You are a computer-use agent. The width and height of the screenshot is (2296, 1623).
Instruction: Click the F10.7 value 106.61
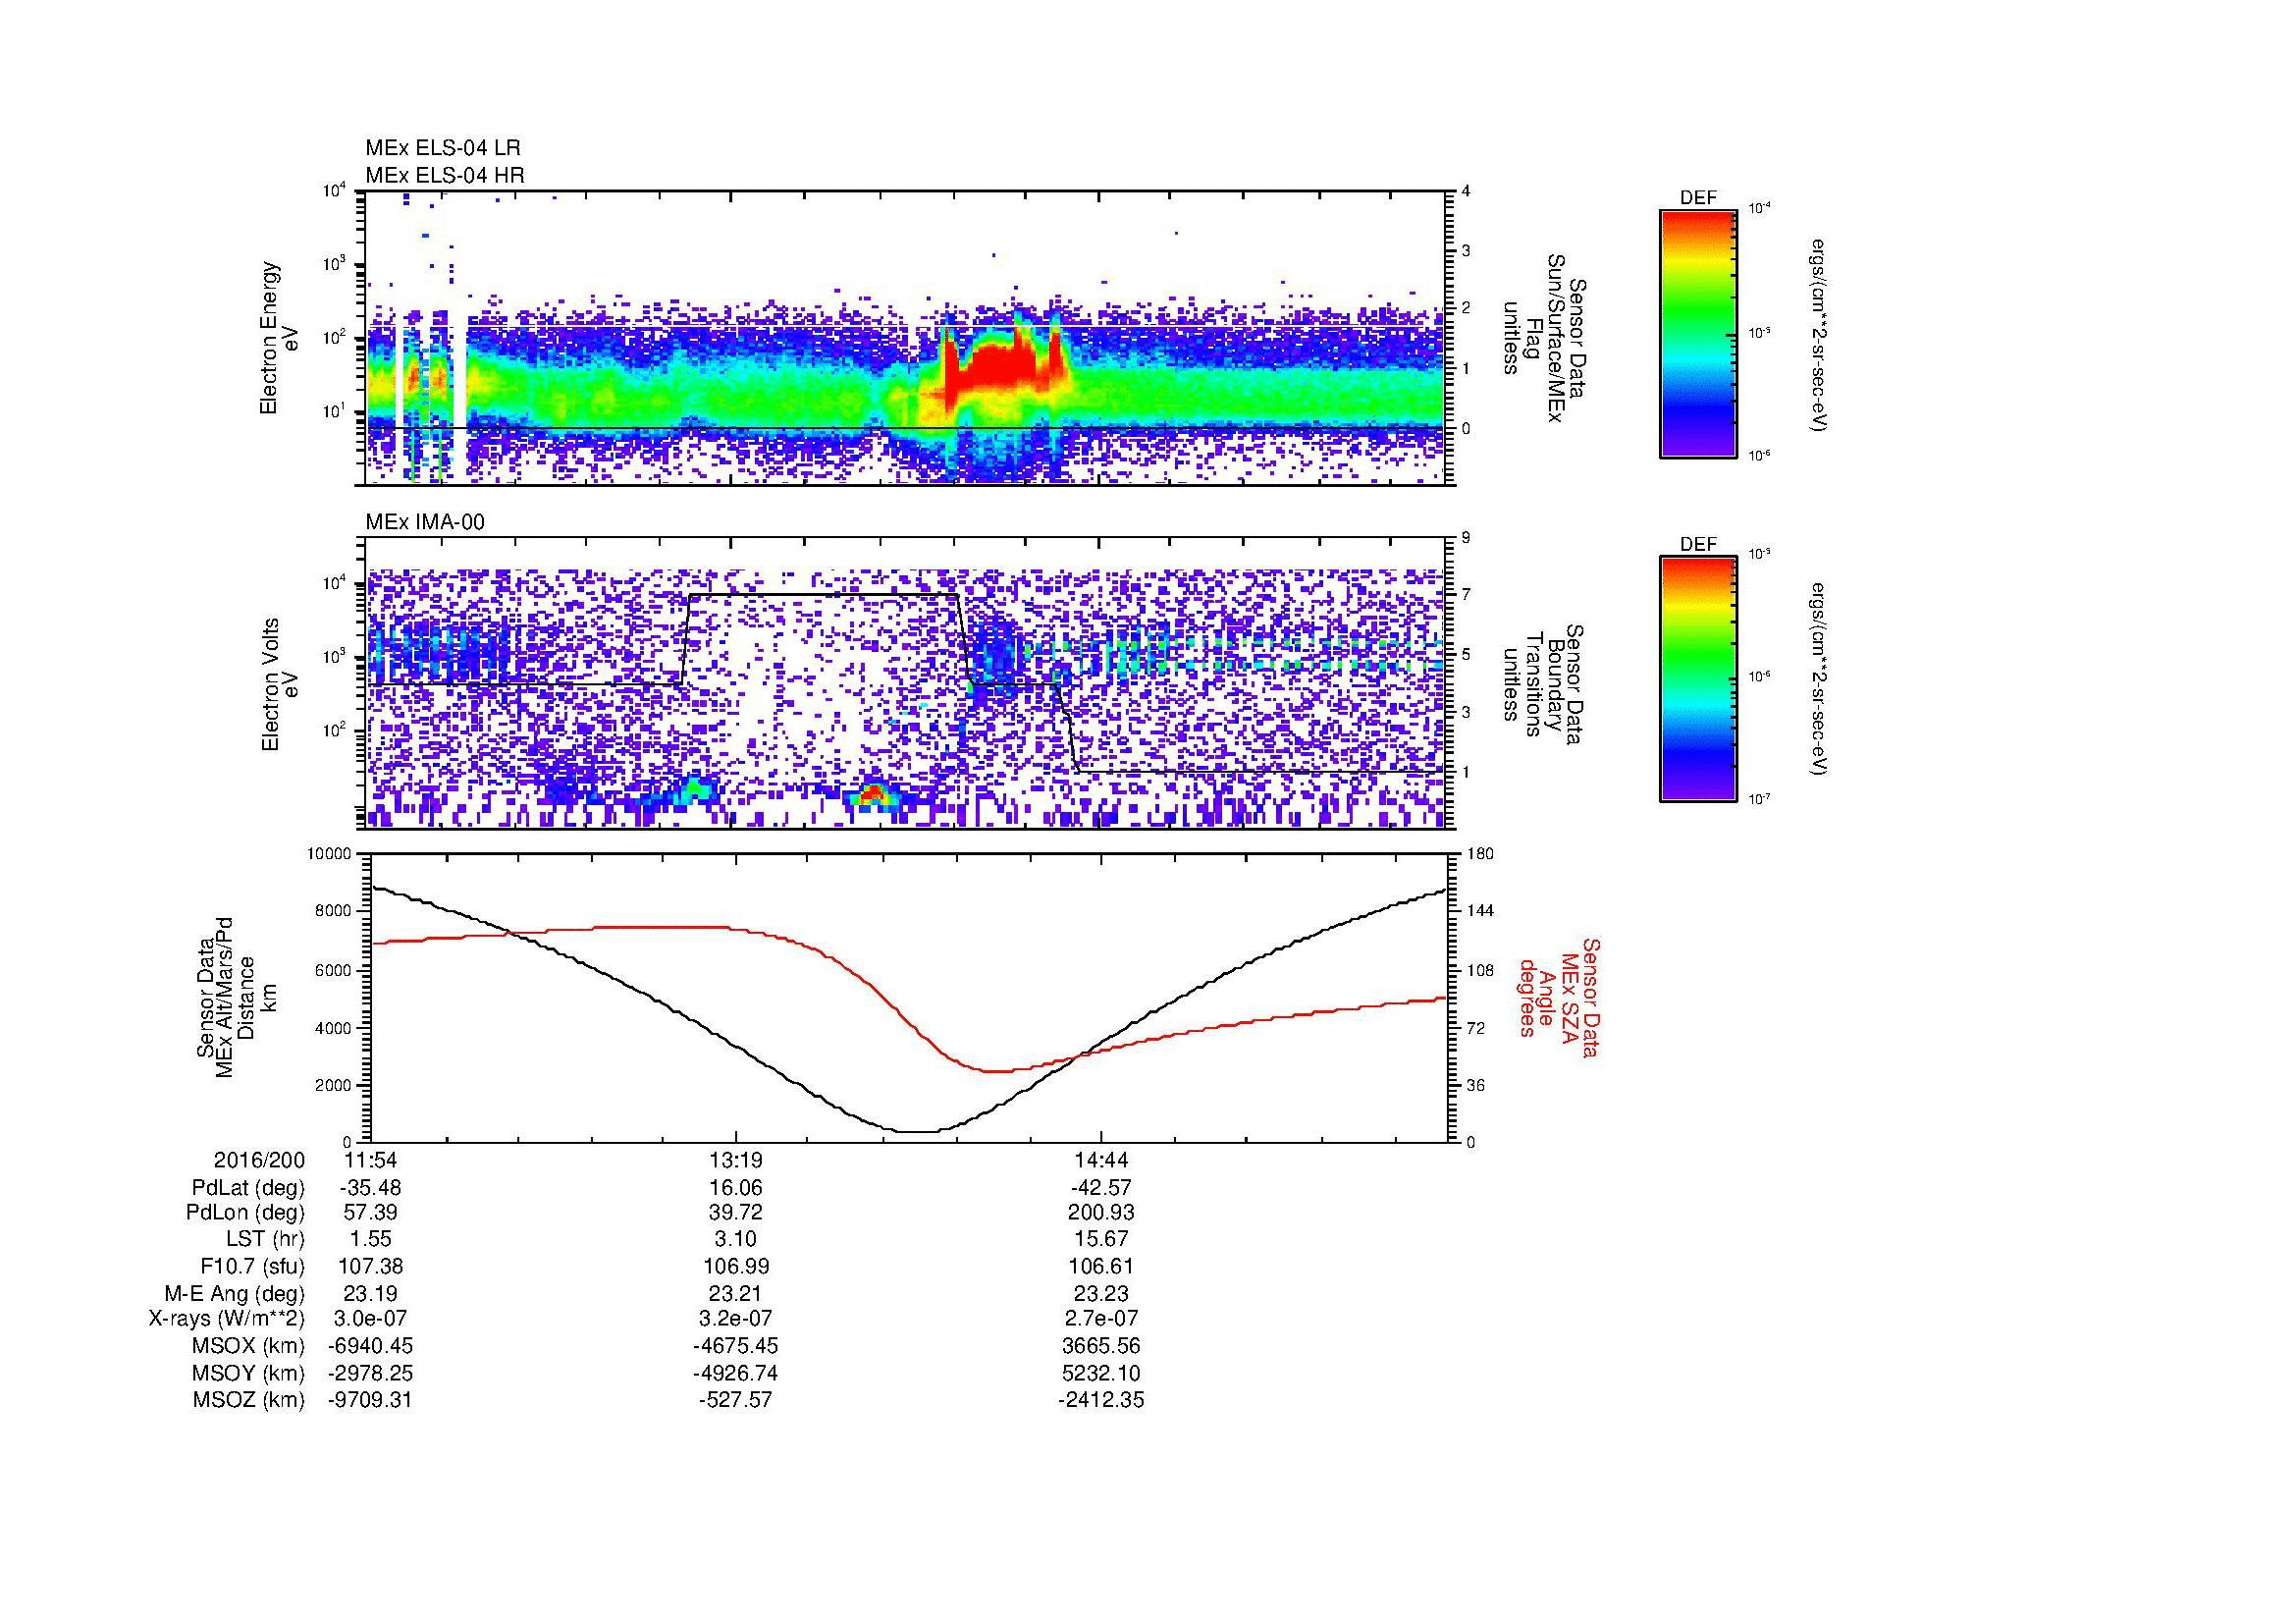click(x=1101, y=1266)
